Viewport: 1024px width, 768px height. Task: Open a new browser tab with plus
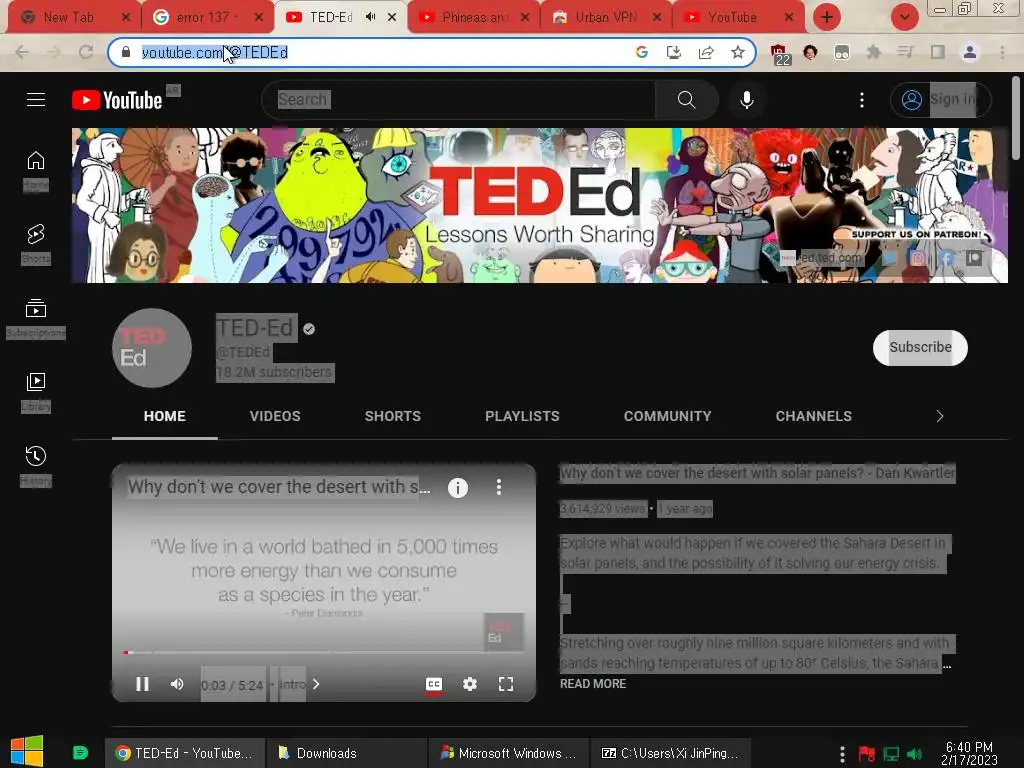tap(827, 18)
